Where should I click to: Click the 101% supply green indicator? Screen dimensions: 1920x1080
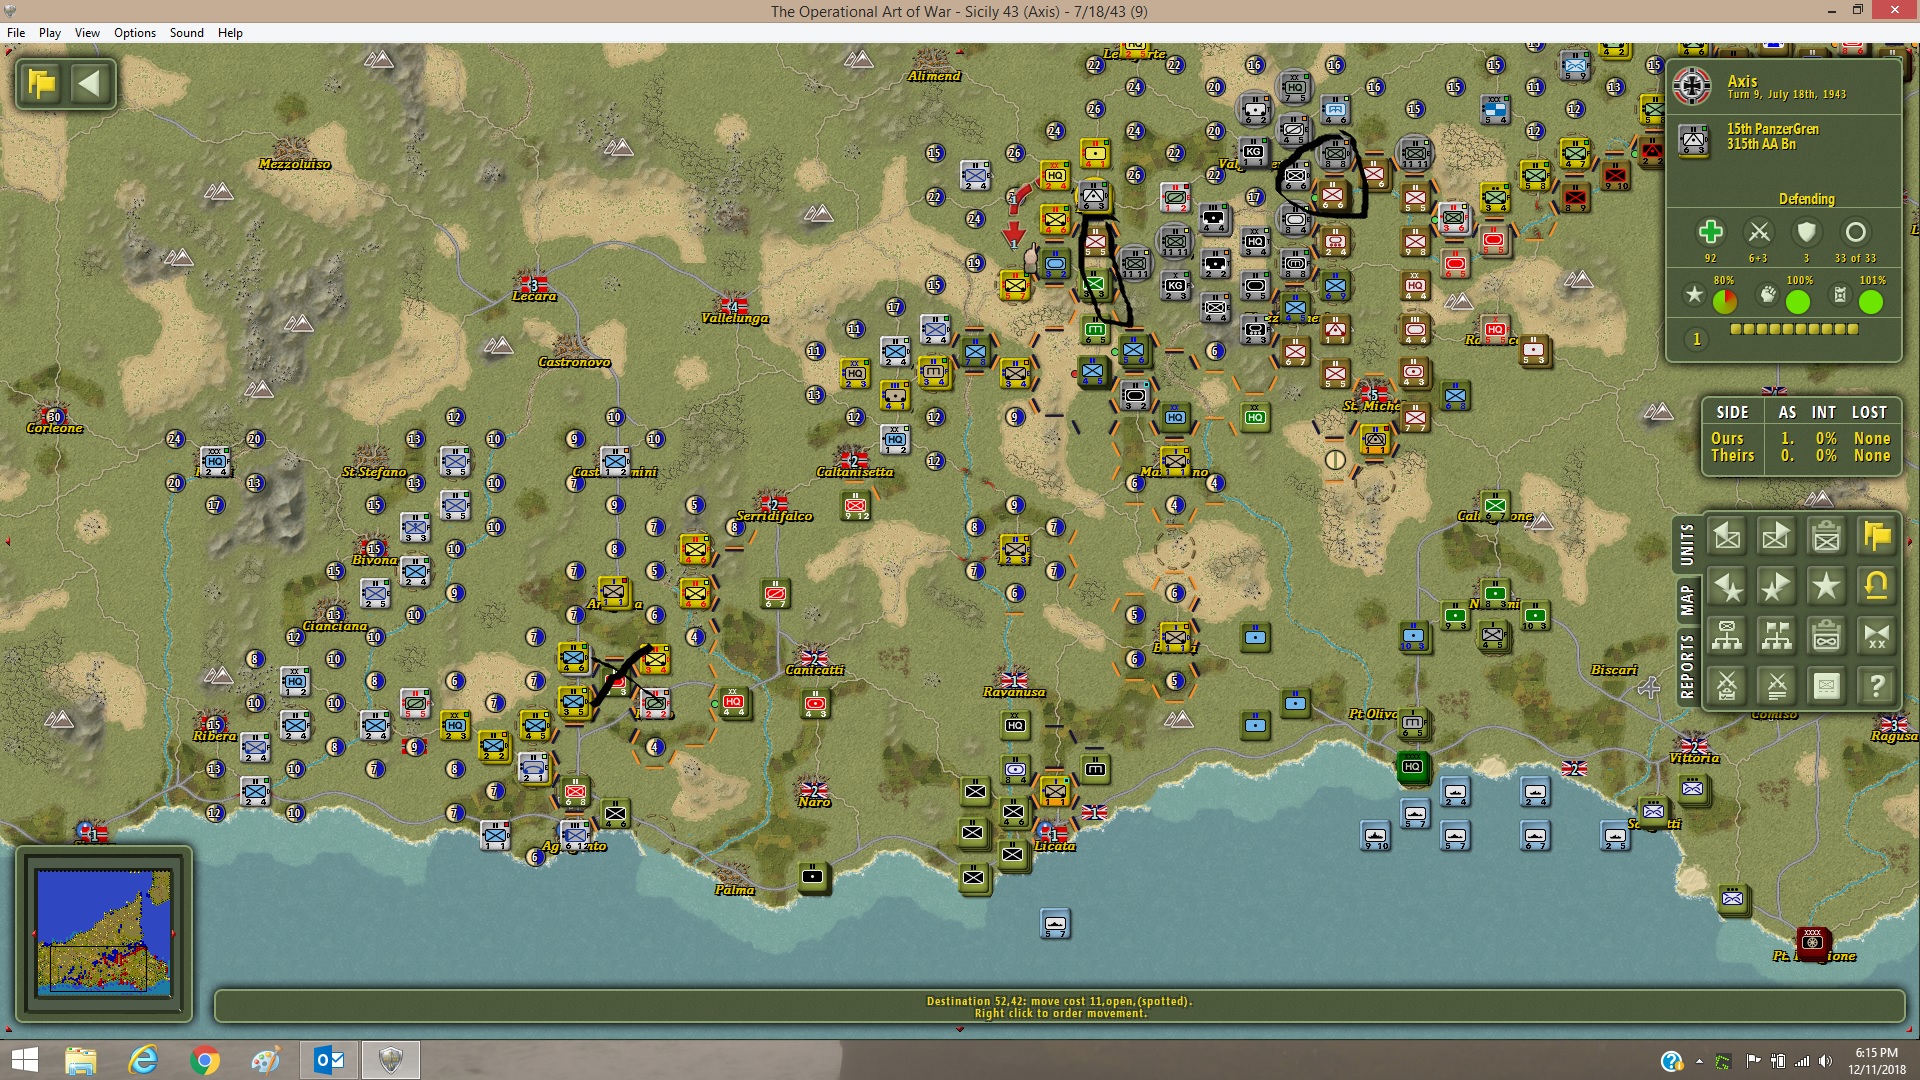(x=1870, y=301)
